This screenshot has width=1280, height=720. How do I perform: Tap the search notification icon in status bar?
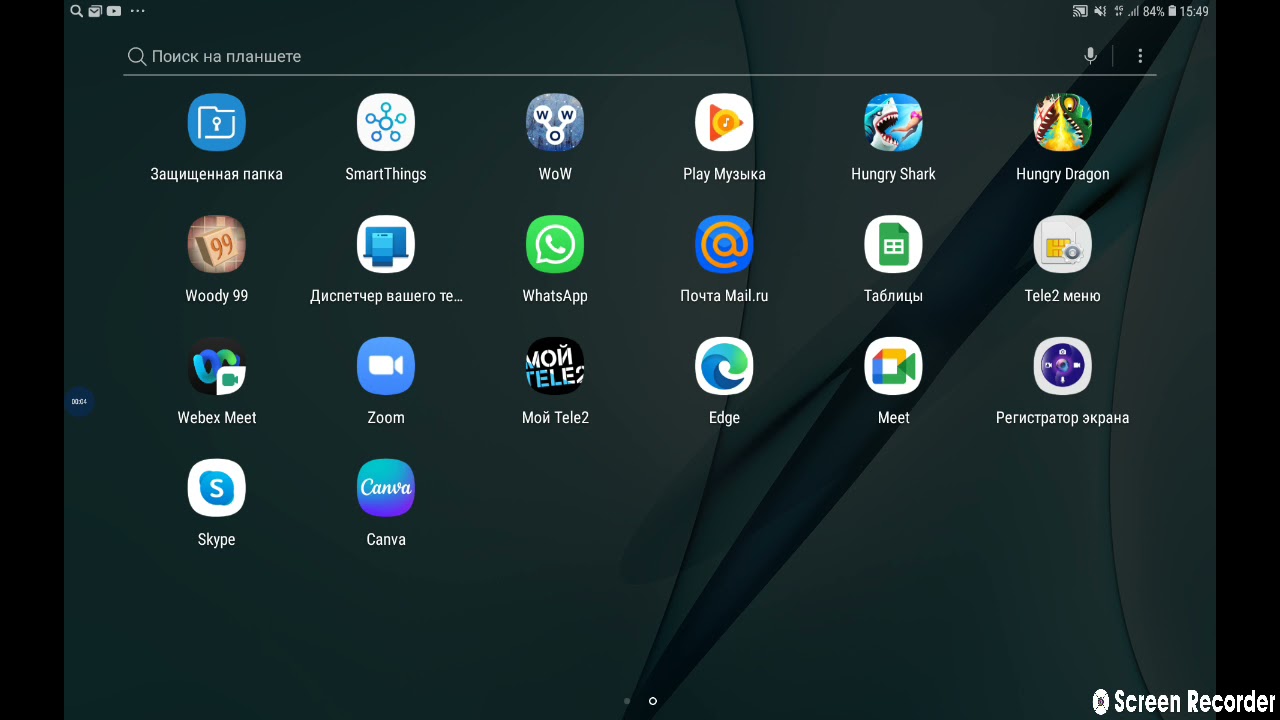pyautogui.click(x=77, y=12)
